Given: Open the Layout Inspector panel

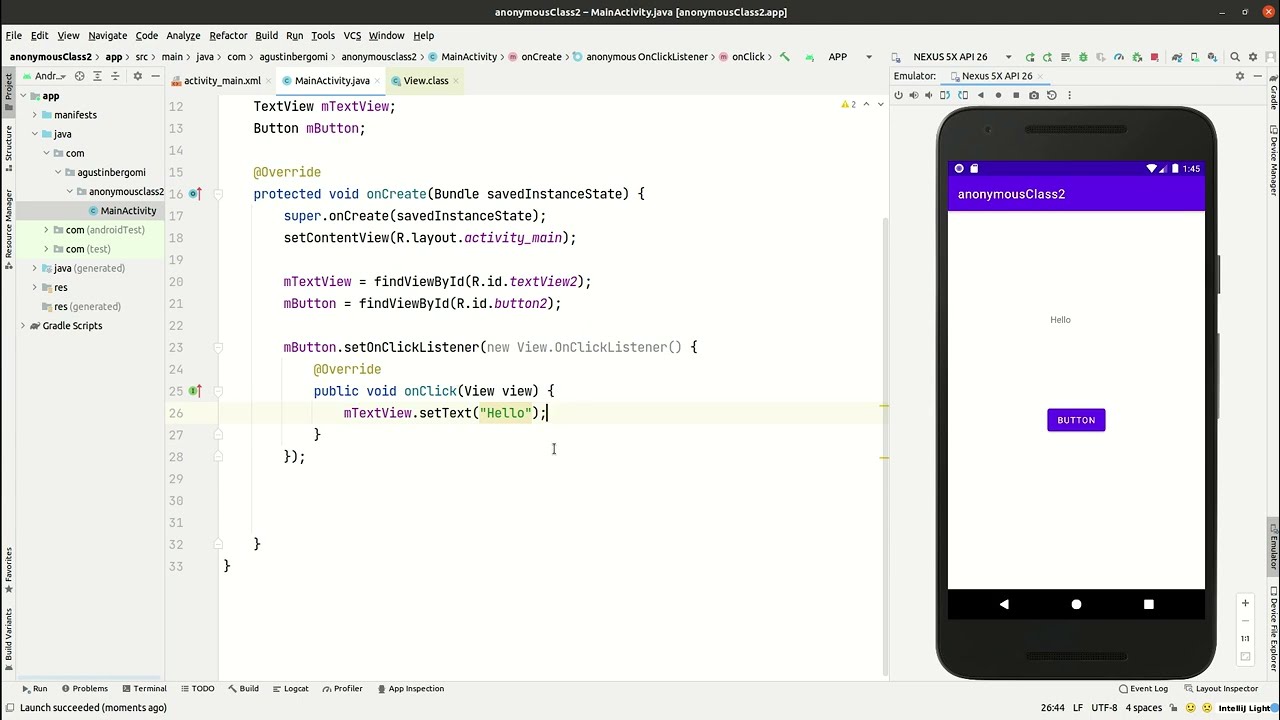Looking at the screenshot, I should tap(1220, 688).
